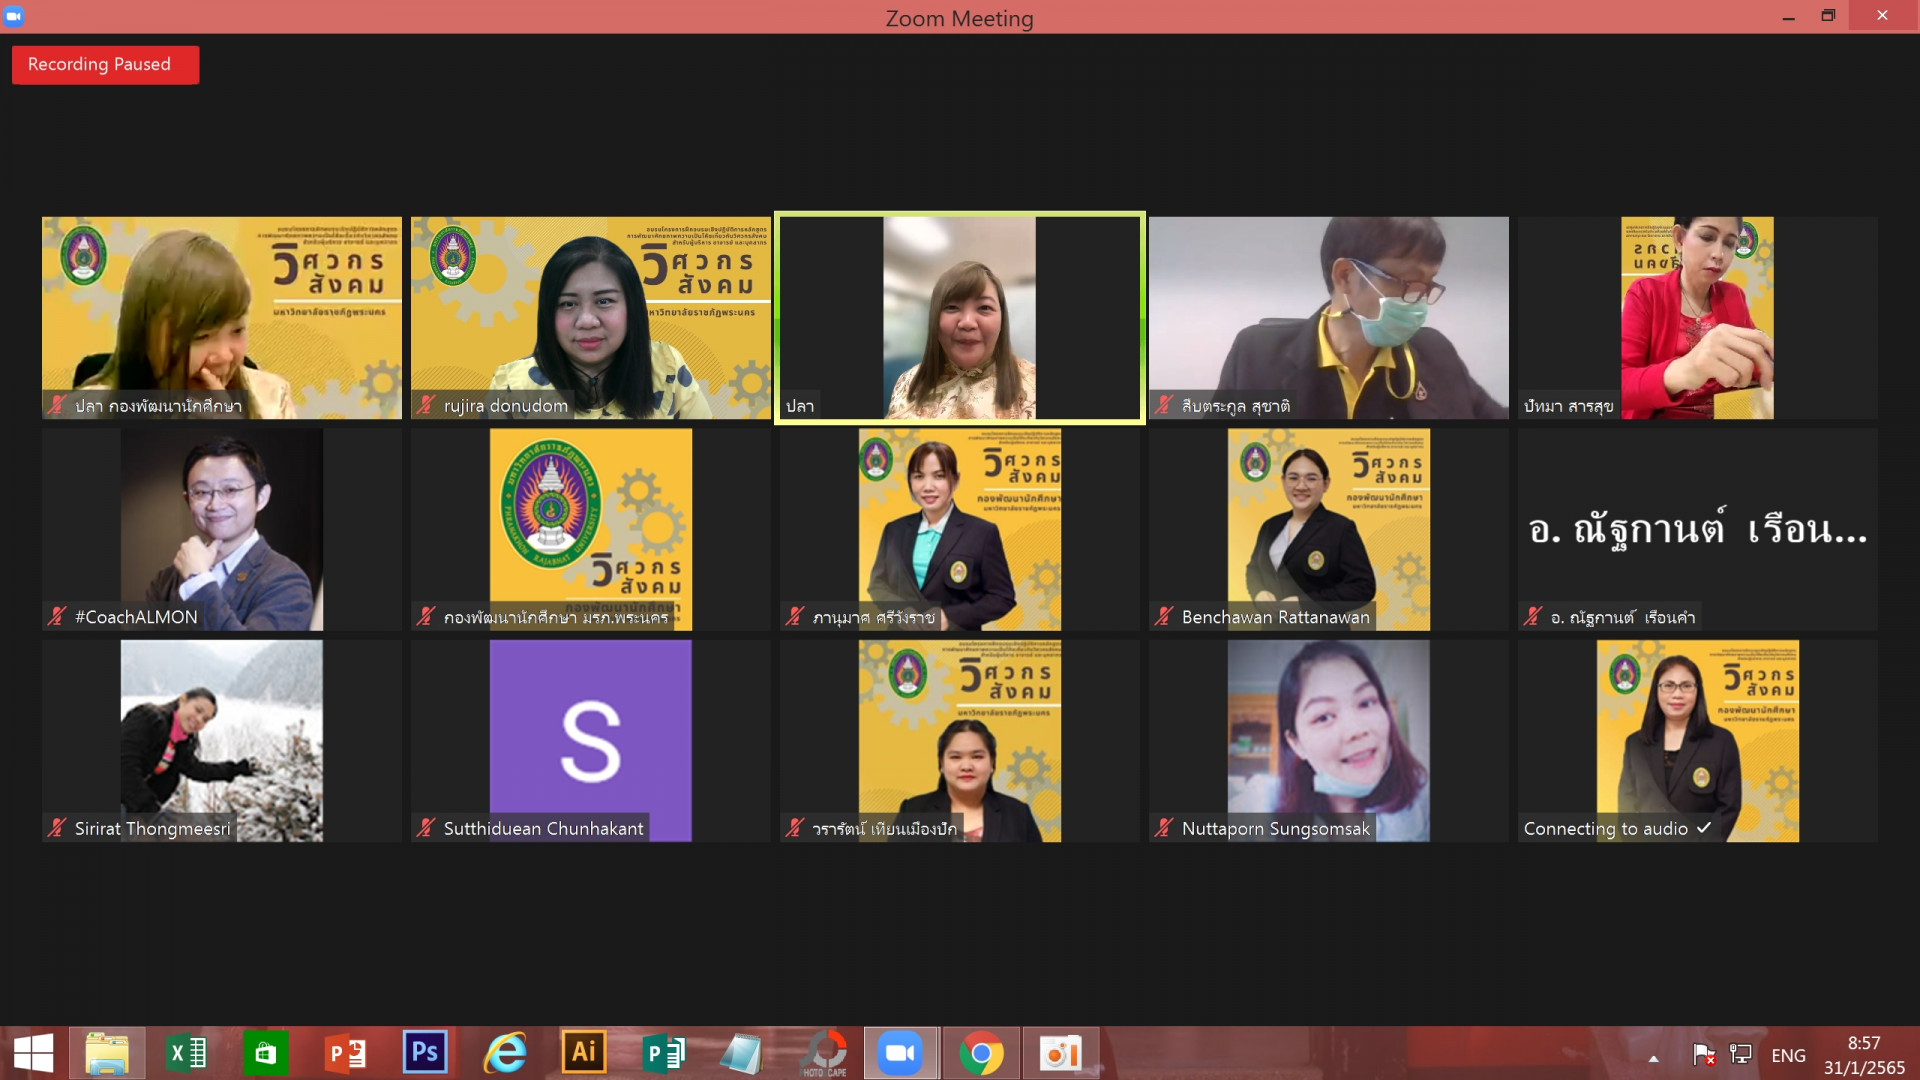Screen dimensions: 1920x1080
Task: Click muted mic icon beside ภานุมาศ ศรีวังราช
Action: [x=796, y=617]
